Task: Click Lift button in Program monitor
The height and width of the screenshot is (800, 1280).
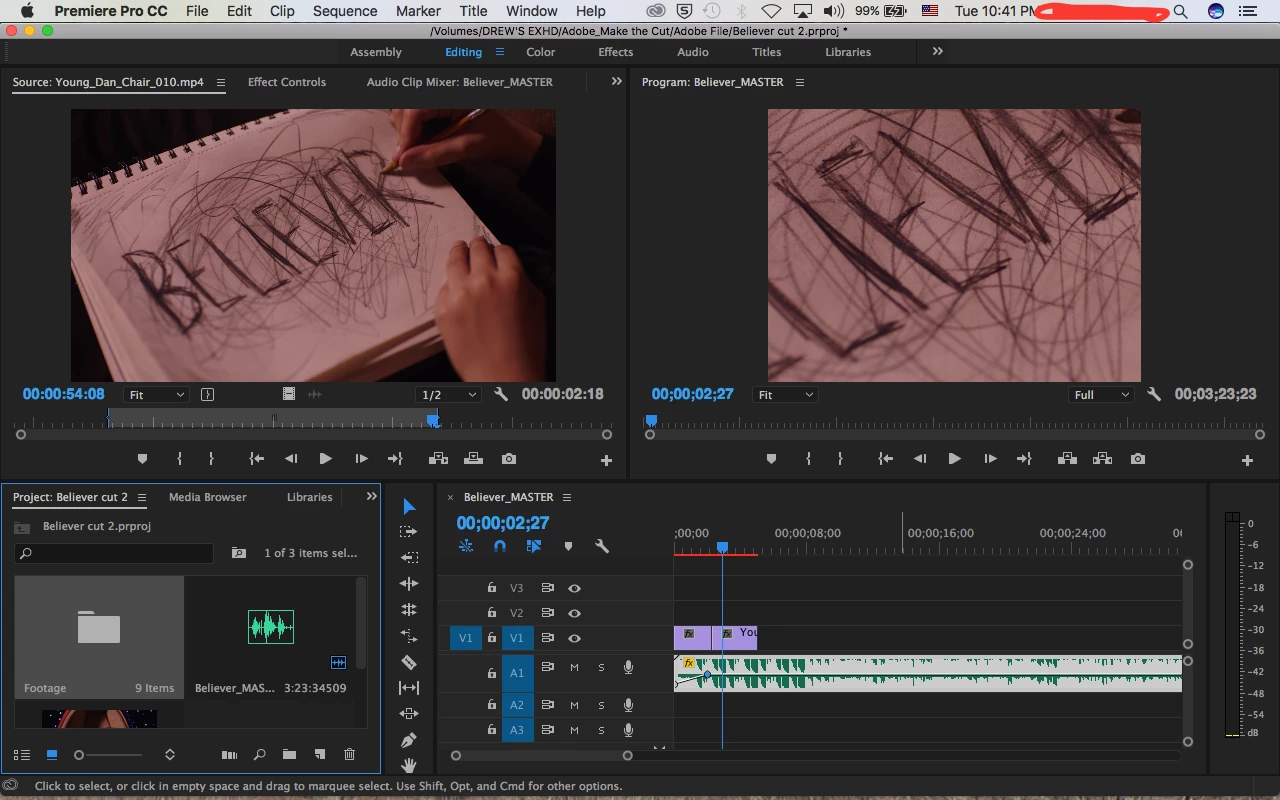Action: (1067, 459)
